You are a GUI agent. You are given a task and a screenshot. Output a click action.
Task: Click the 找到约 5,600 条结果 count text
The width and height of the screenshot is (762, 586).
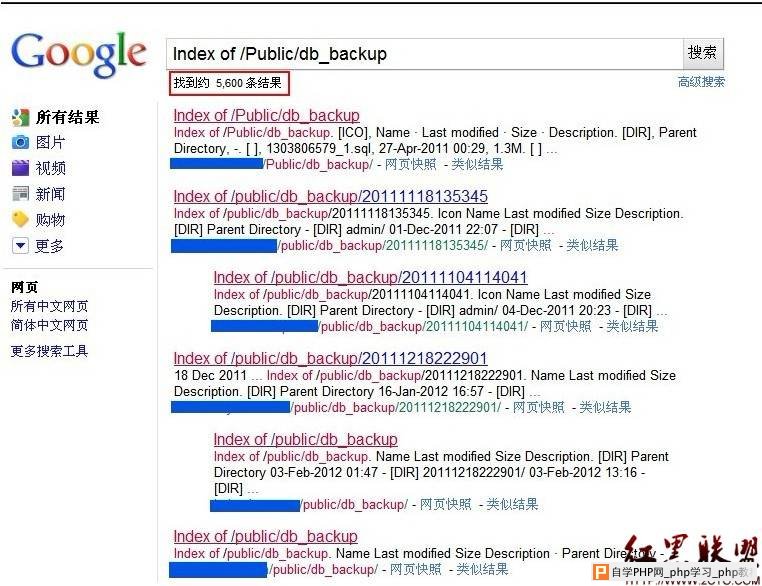pos(228,83)
